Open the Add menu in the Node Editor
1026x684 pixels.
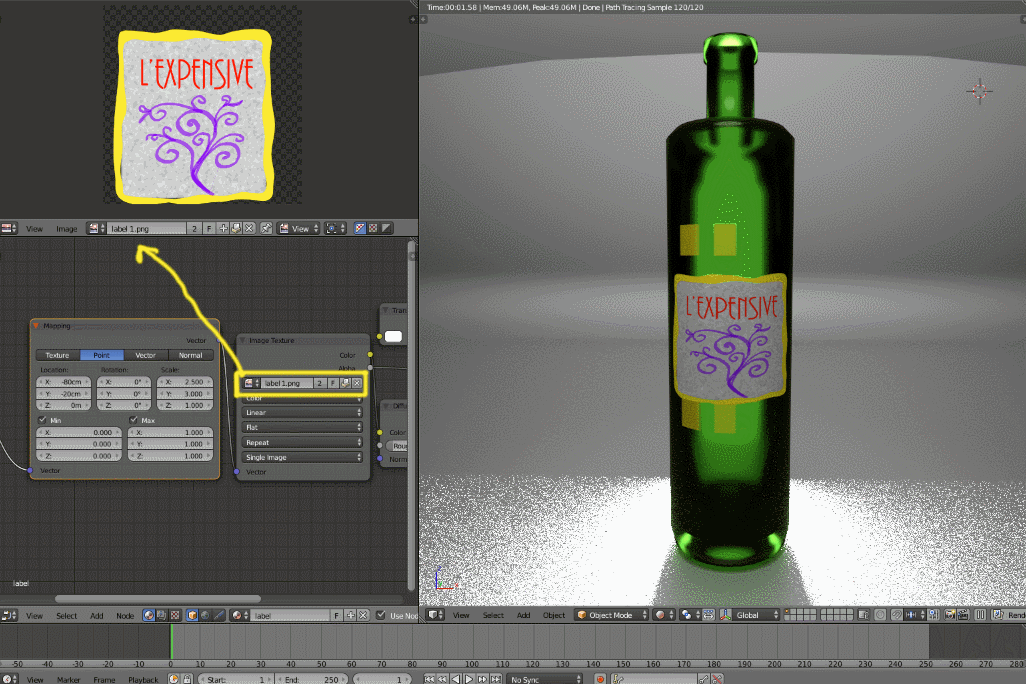(x=97, y=615)
